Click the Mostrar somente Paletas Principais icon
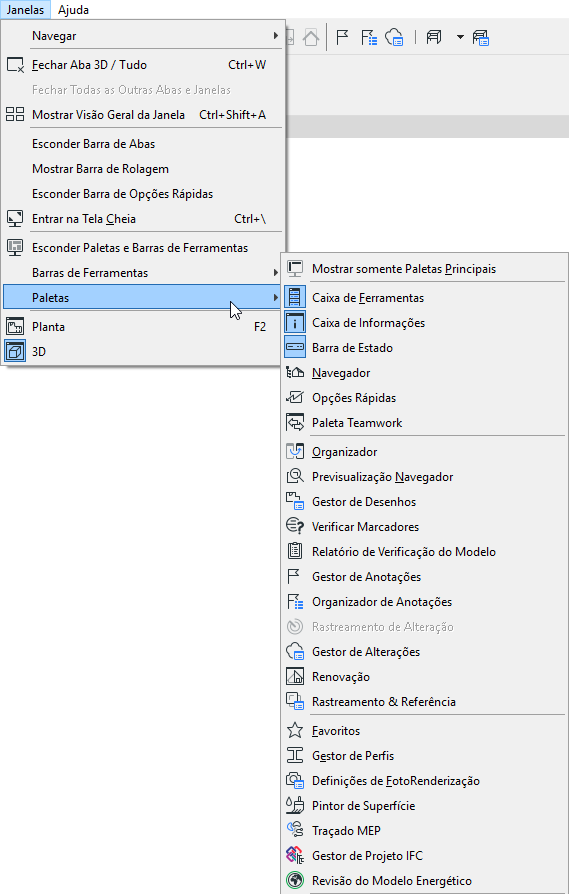Viewport: 569px width, 894px height. click(295, 269)
